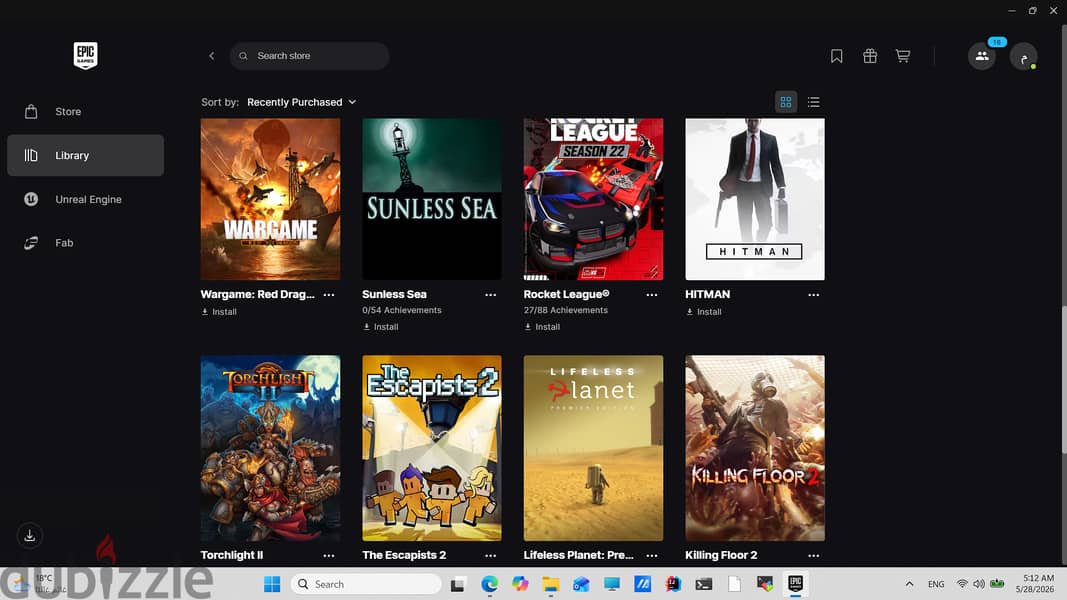Viewport: 1067px width, 600px height.
Task: Click Epic Games Launcher taskbar icon
Action: pyautogui.click(x=795, y=584)
